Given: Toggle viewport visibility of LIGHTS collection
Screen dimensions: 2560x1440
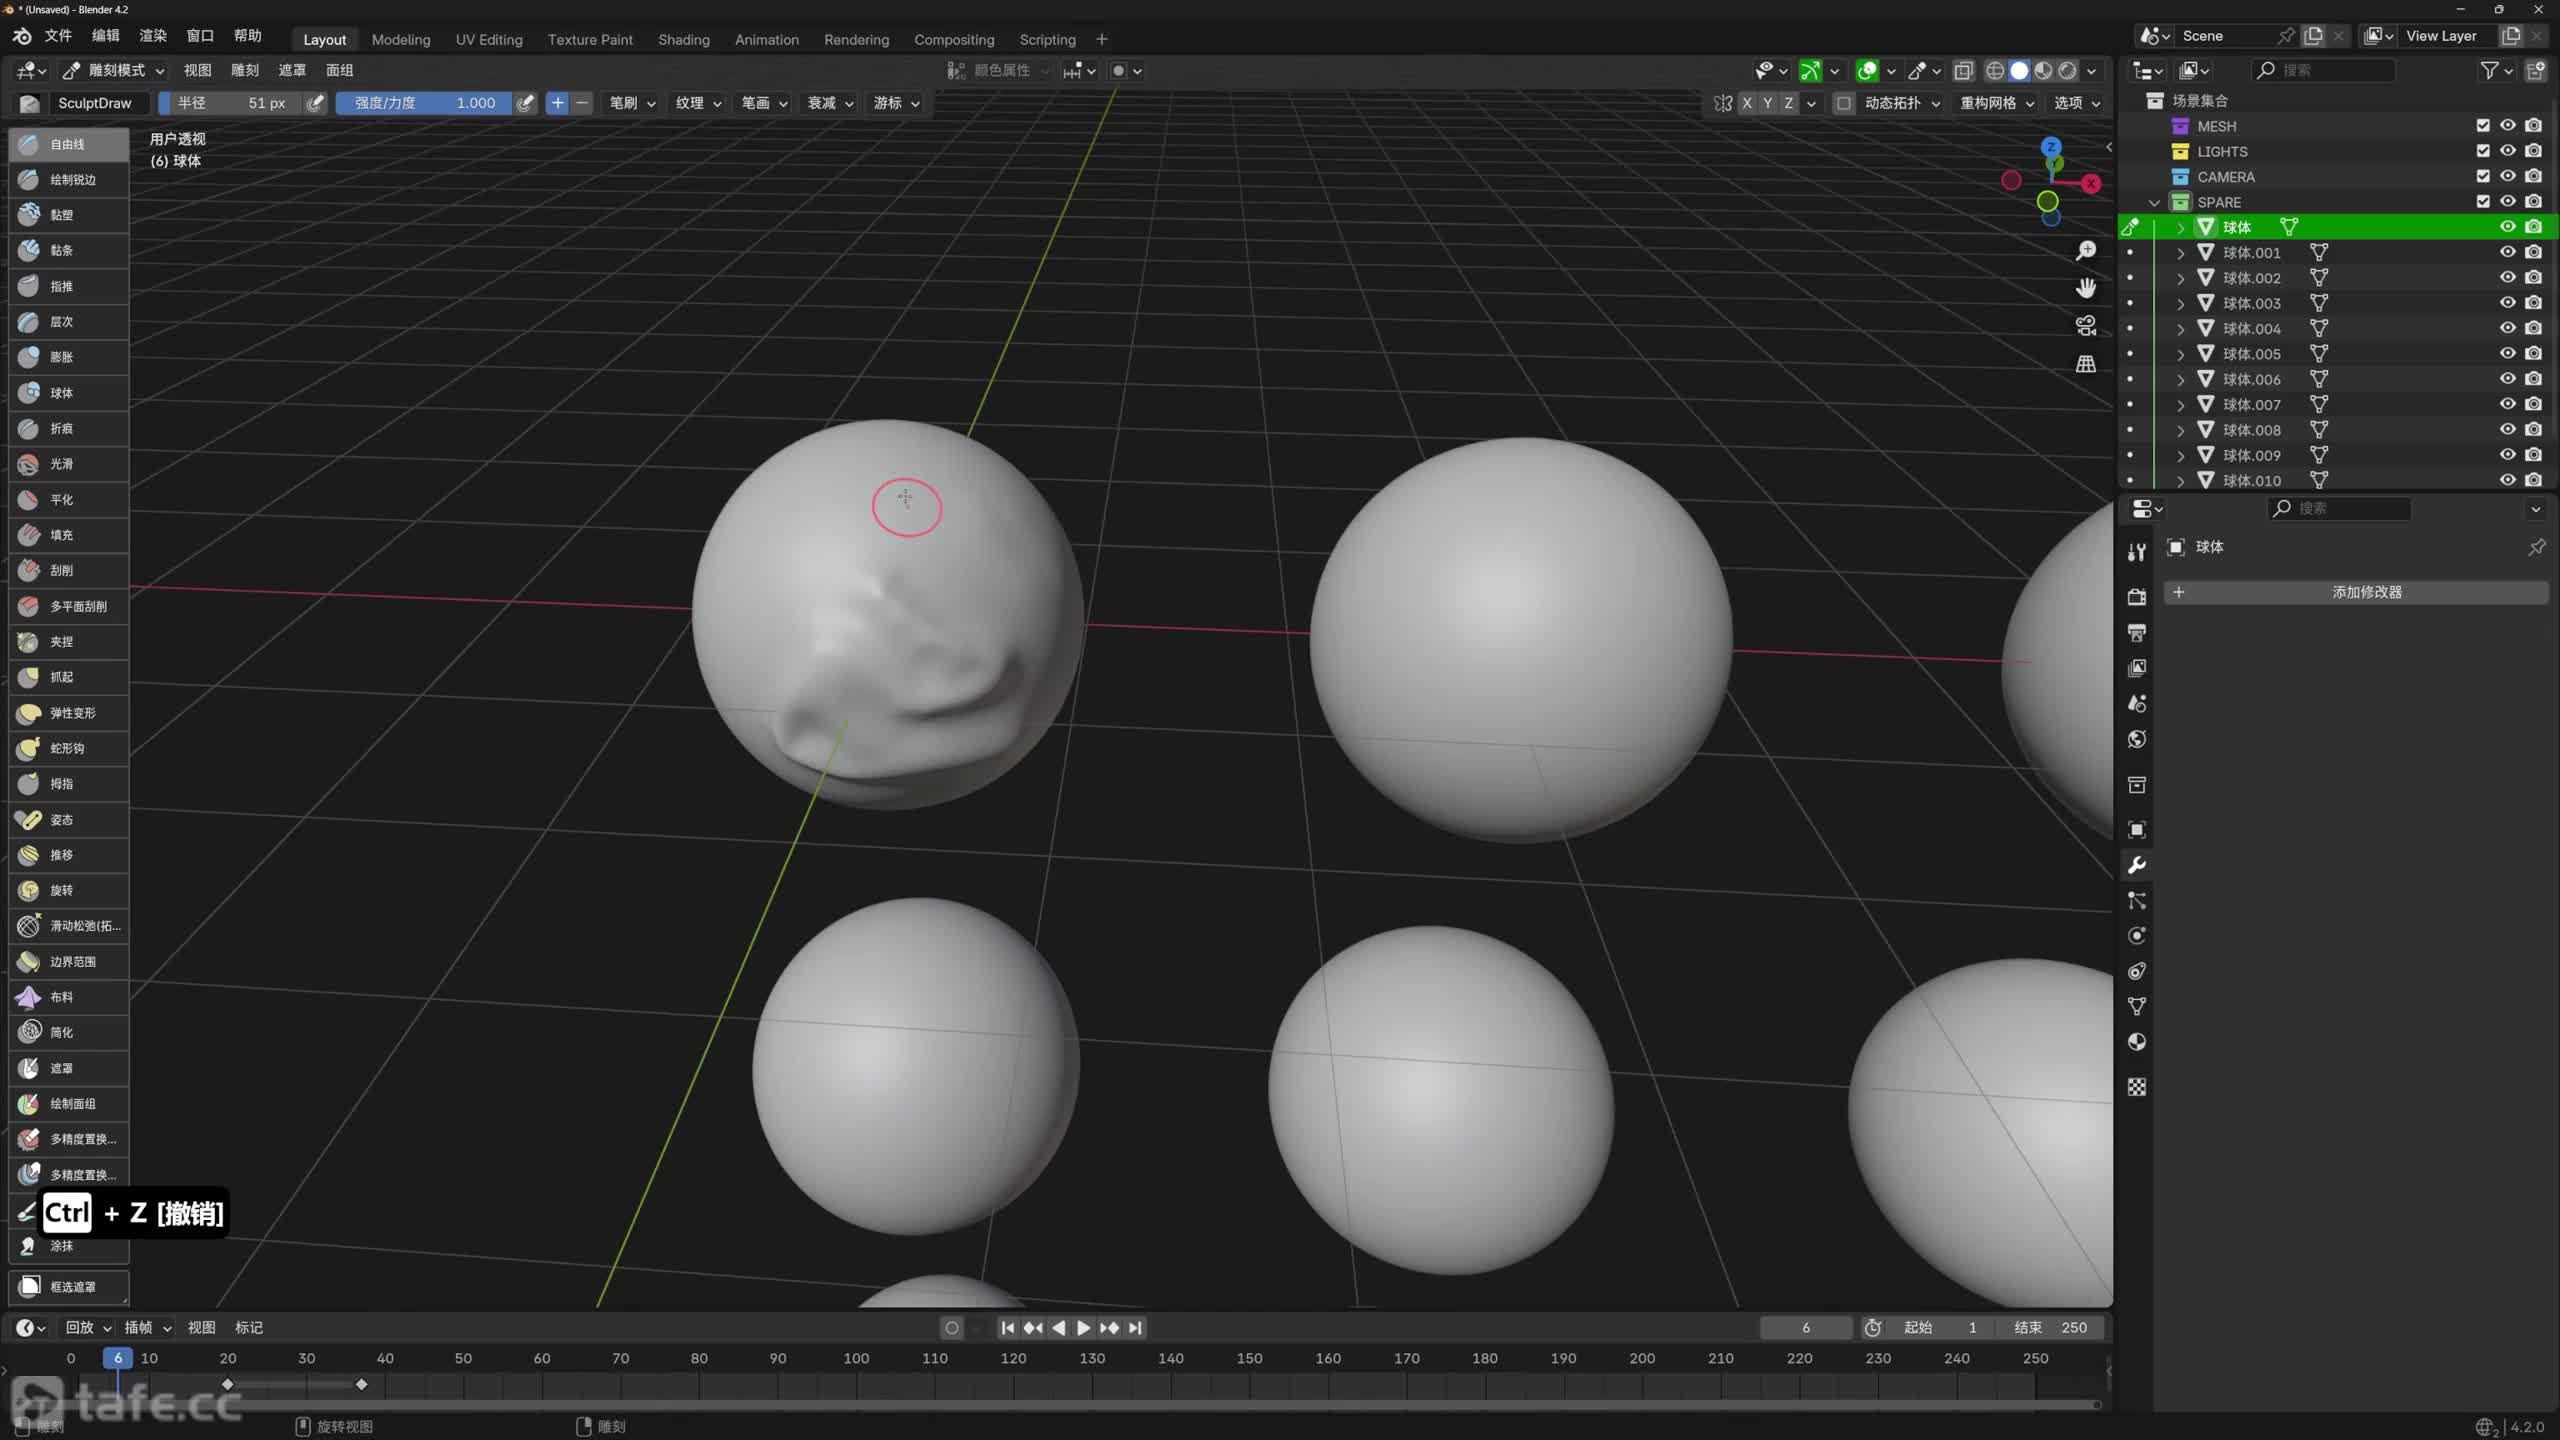Looking at the screenshot, I should [2507, 151].
